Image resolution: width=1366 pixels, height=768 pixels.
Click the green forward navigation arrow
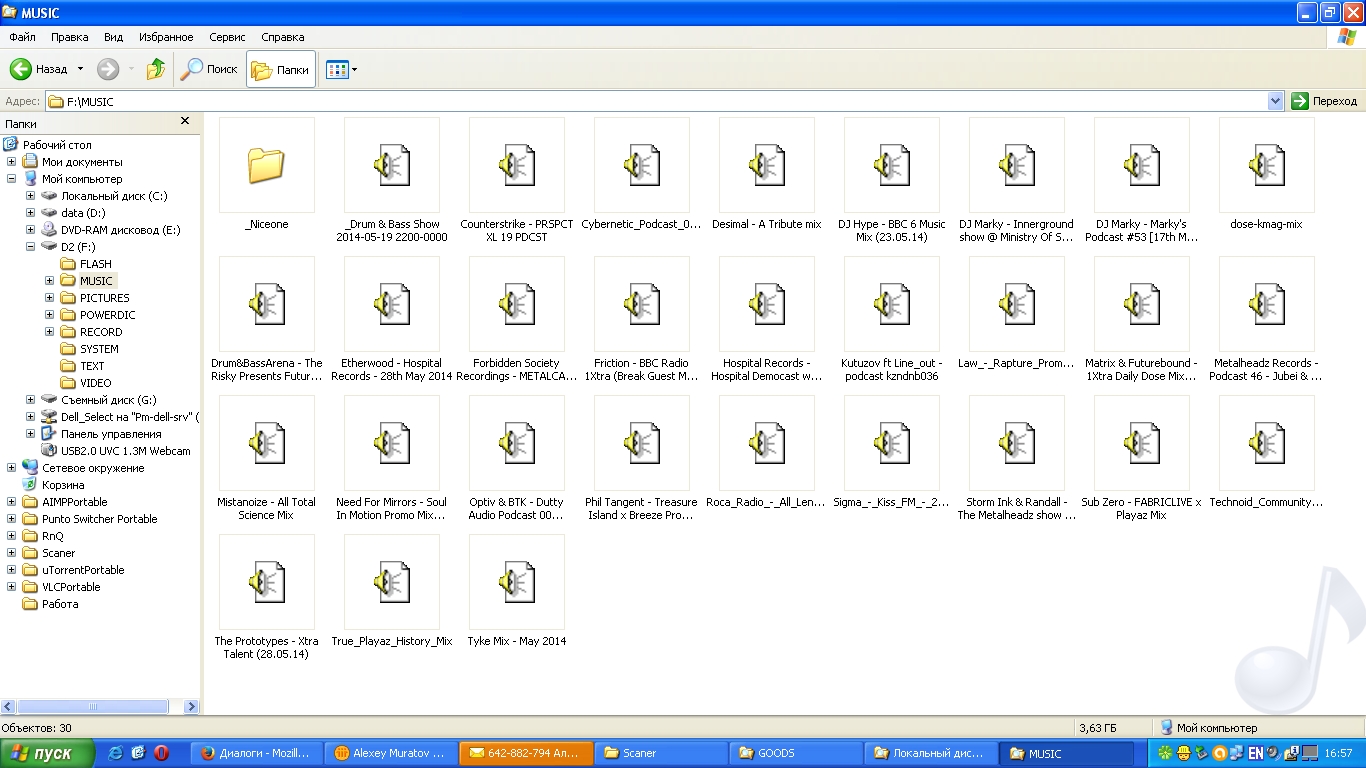(108, 69)
